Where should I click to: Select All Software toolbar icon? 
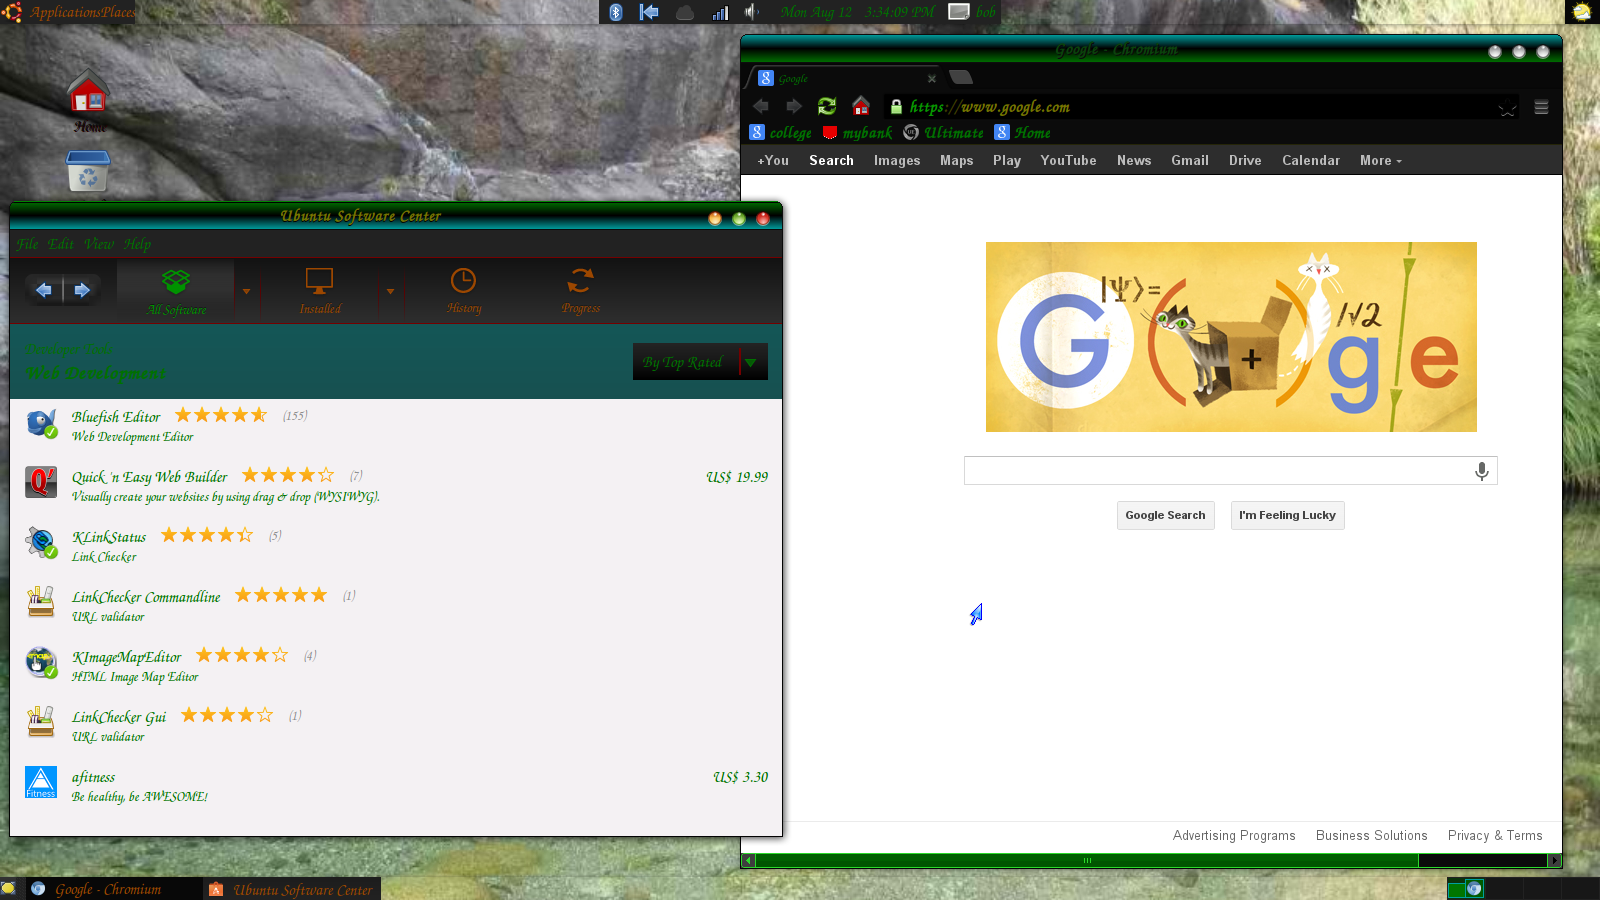click(176, 291)
